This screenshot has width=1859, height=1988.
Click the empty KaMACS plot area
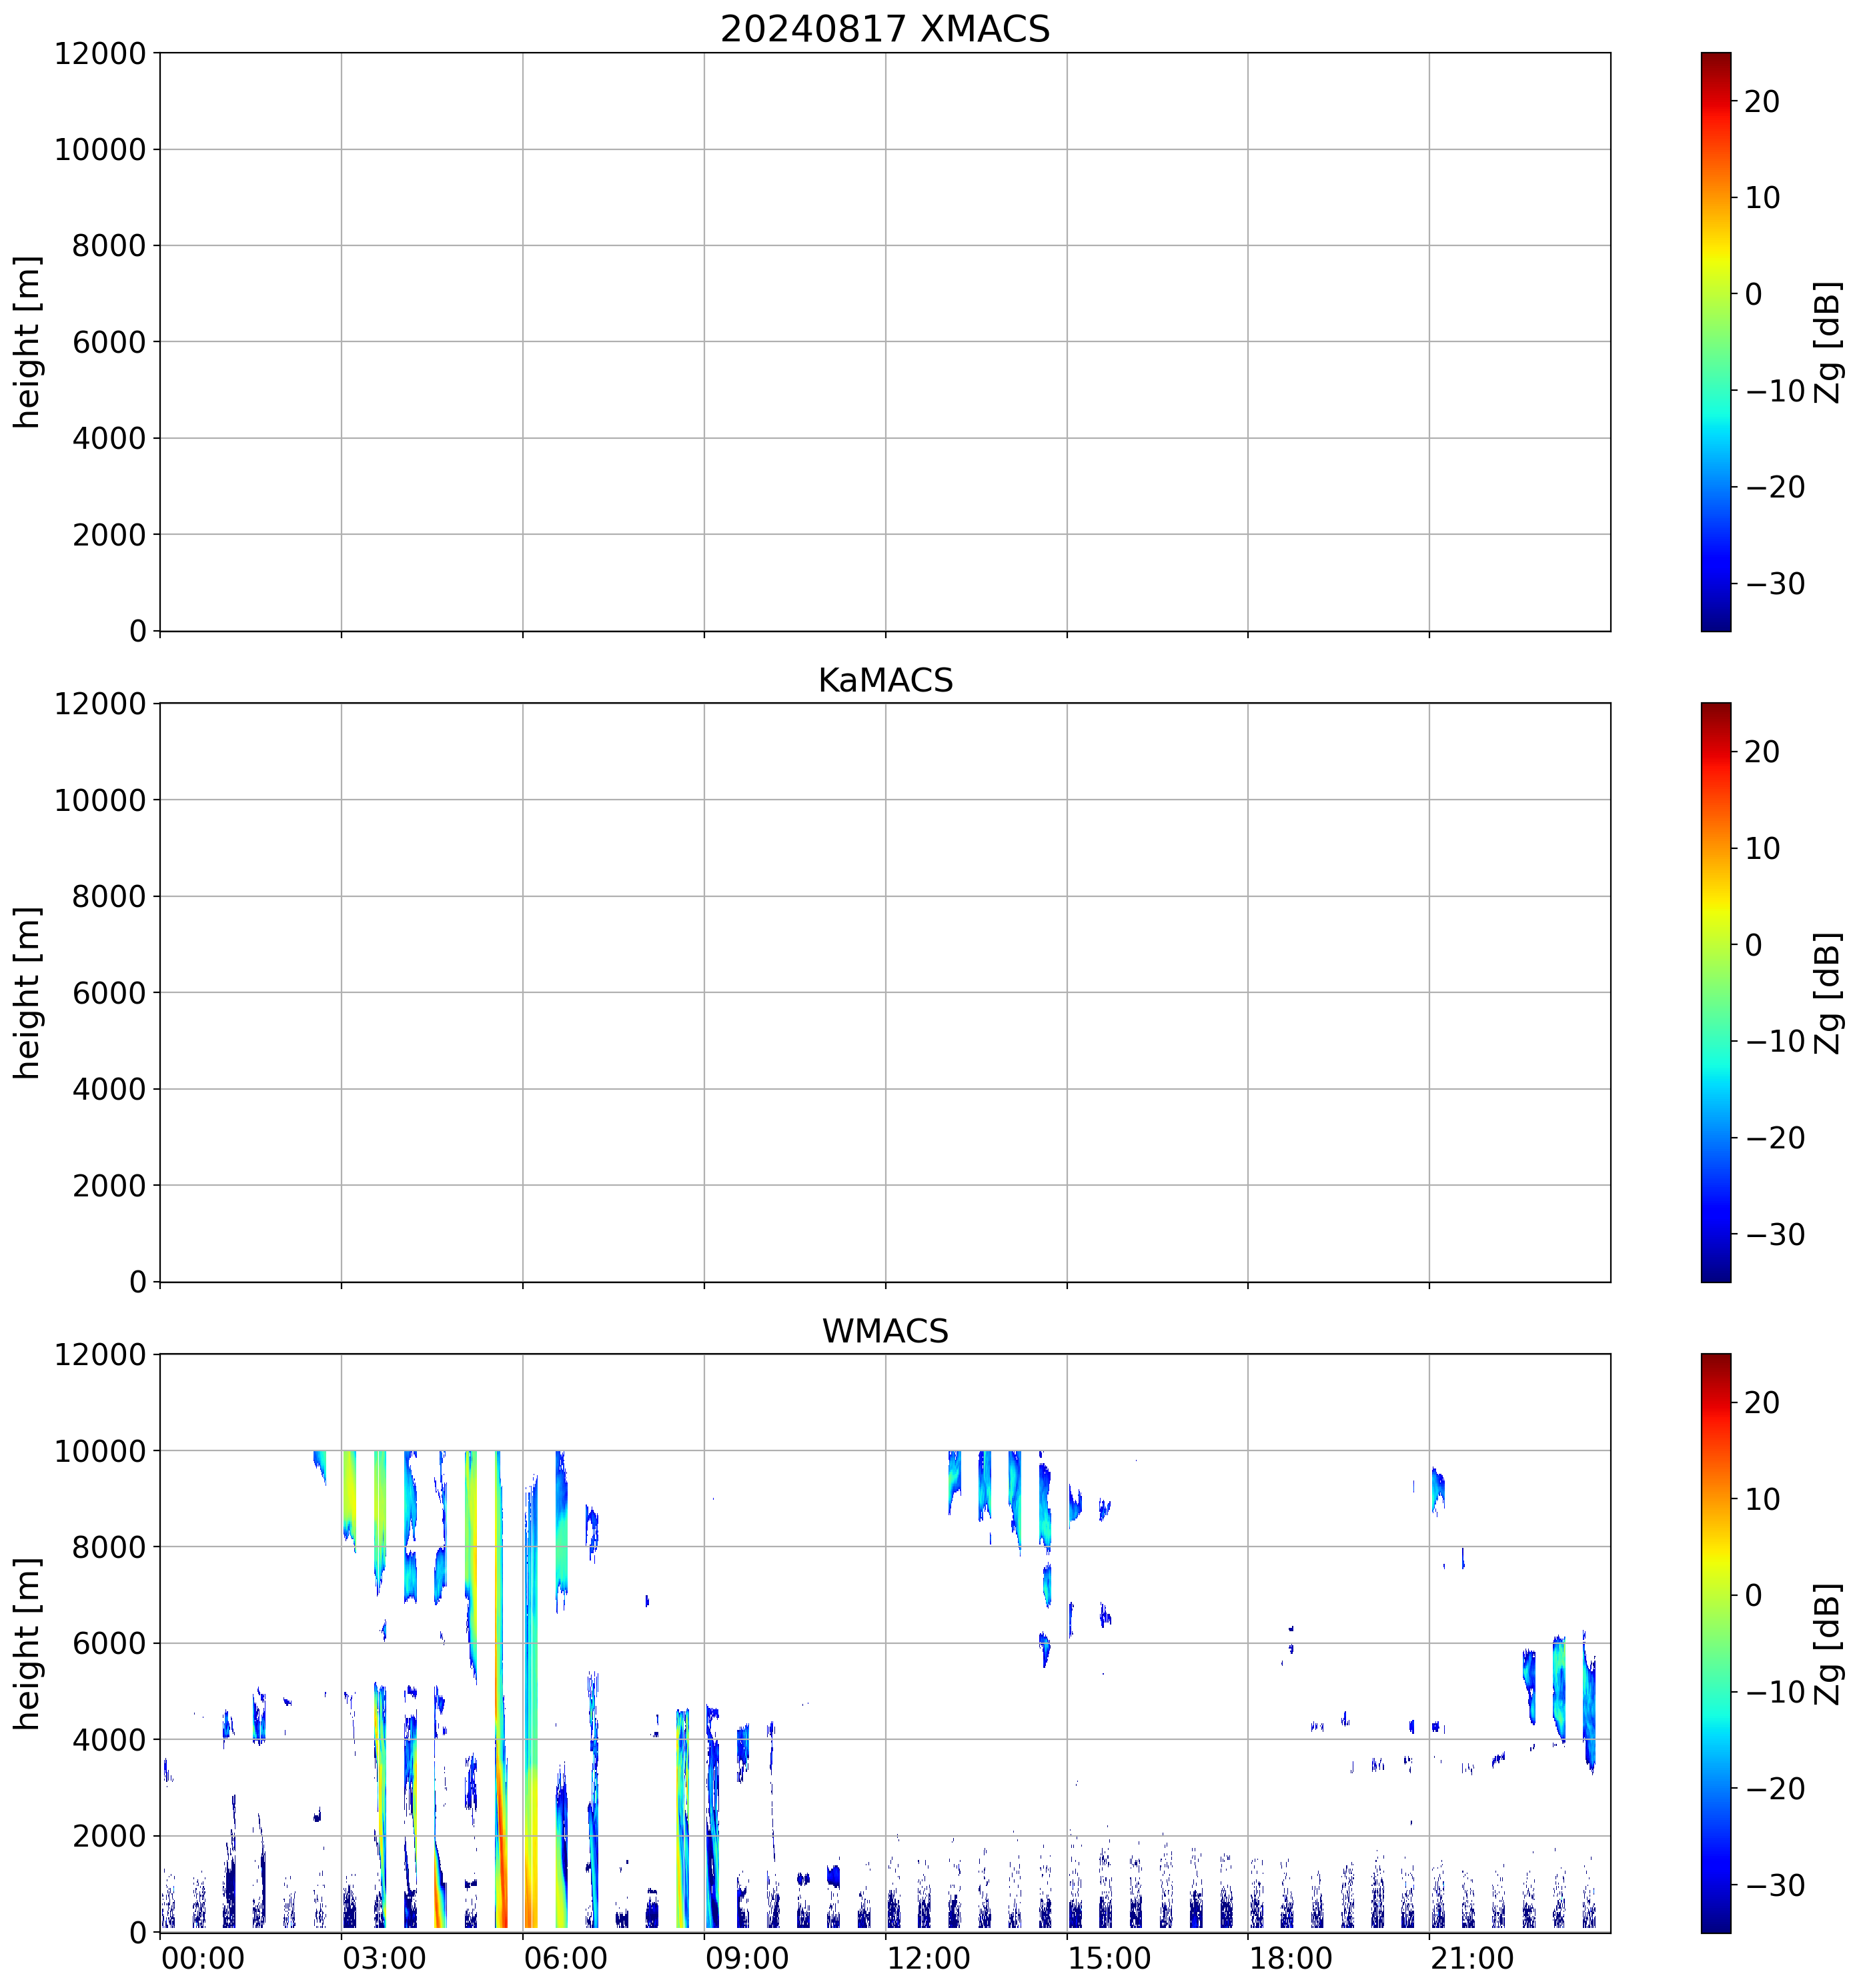point(885,992)
